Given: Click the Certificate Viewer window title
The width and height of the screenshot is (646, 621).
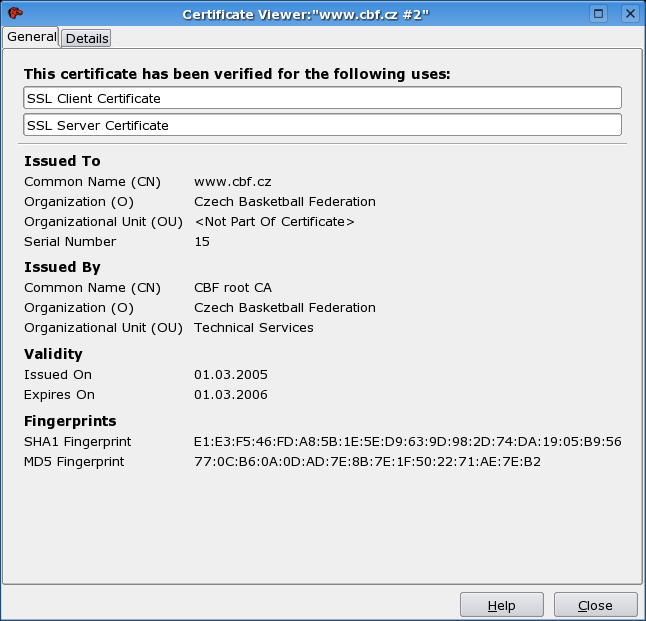Looking at the screenshot, I should [x=306, y=15].
